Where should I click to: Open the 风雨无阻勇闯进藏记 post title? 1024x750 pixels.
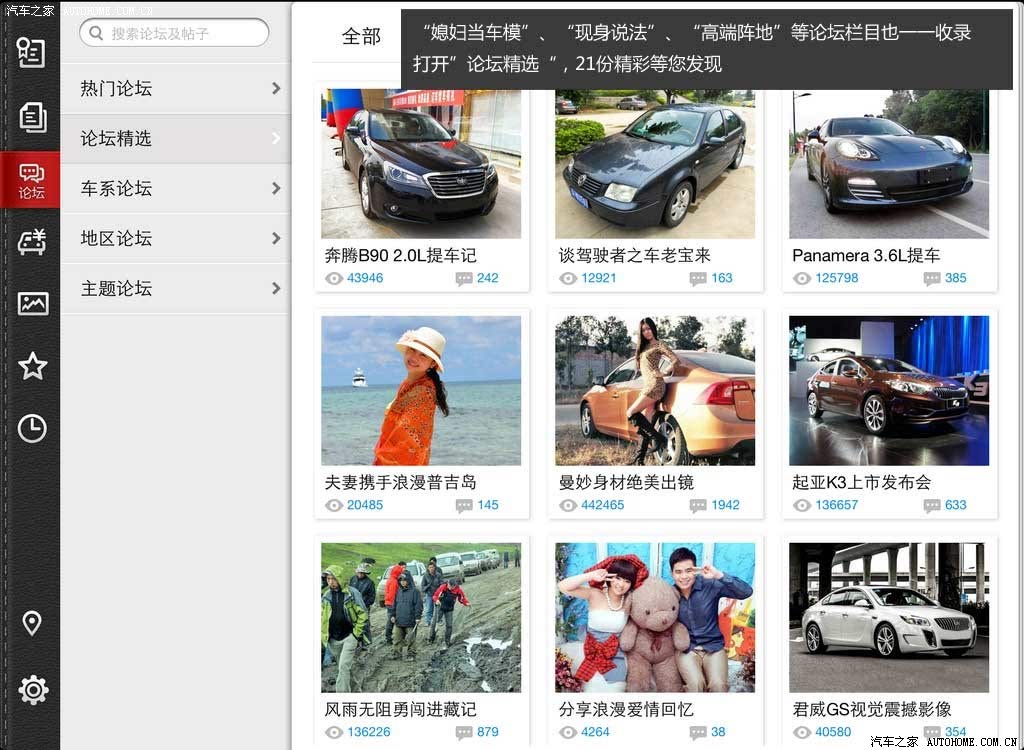coord(400,709)
